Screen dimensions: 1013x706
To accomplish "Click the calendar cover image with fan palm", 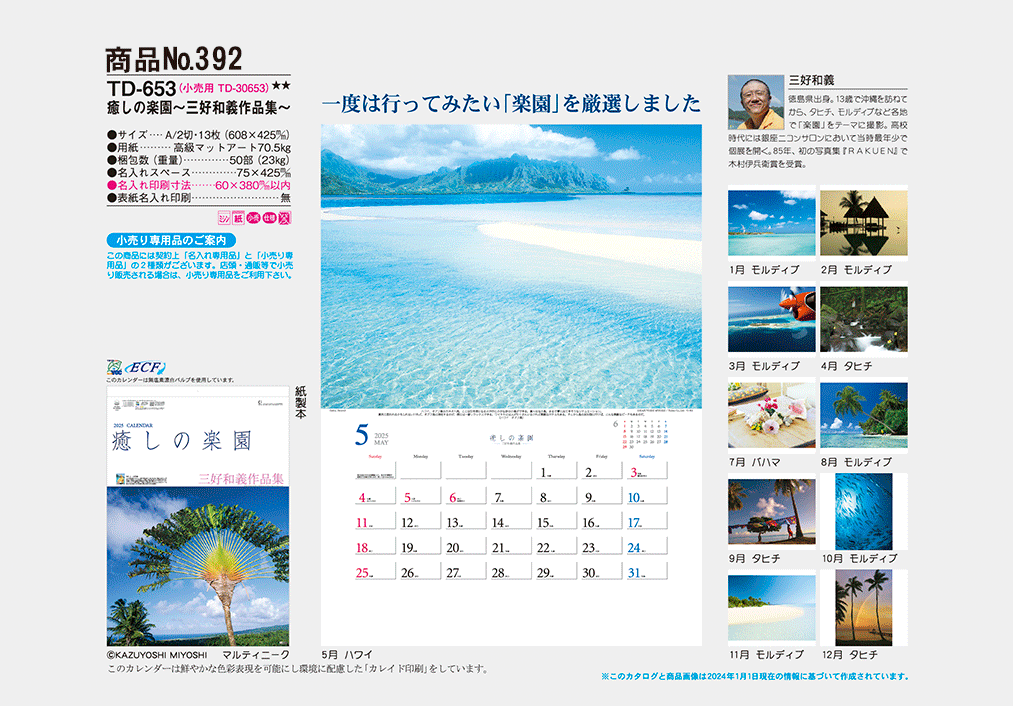I will [x=198, y=566].
